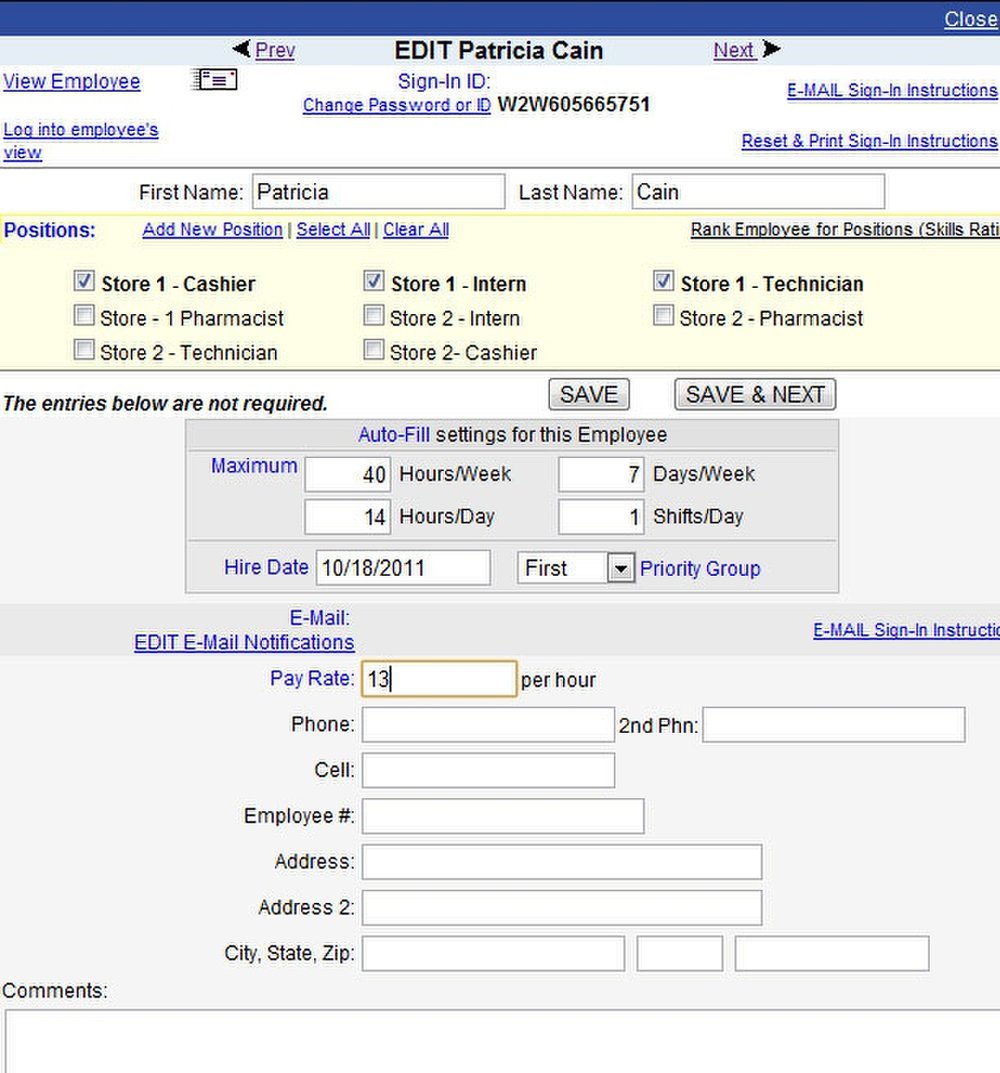Viewport: 1000px width, 1073px height.
Task: Click into the Phone input field
Action: coord(487,724)
